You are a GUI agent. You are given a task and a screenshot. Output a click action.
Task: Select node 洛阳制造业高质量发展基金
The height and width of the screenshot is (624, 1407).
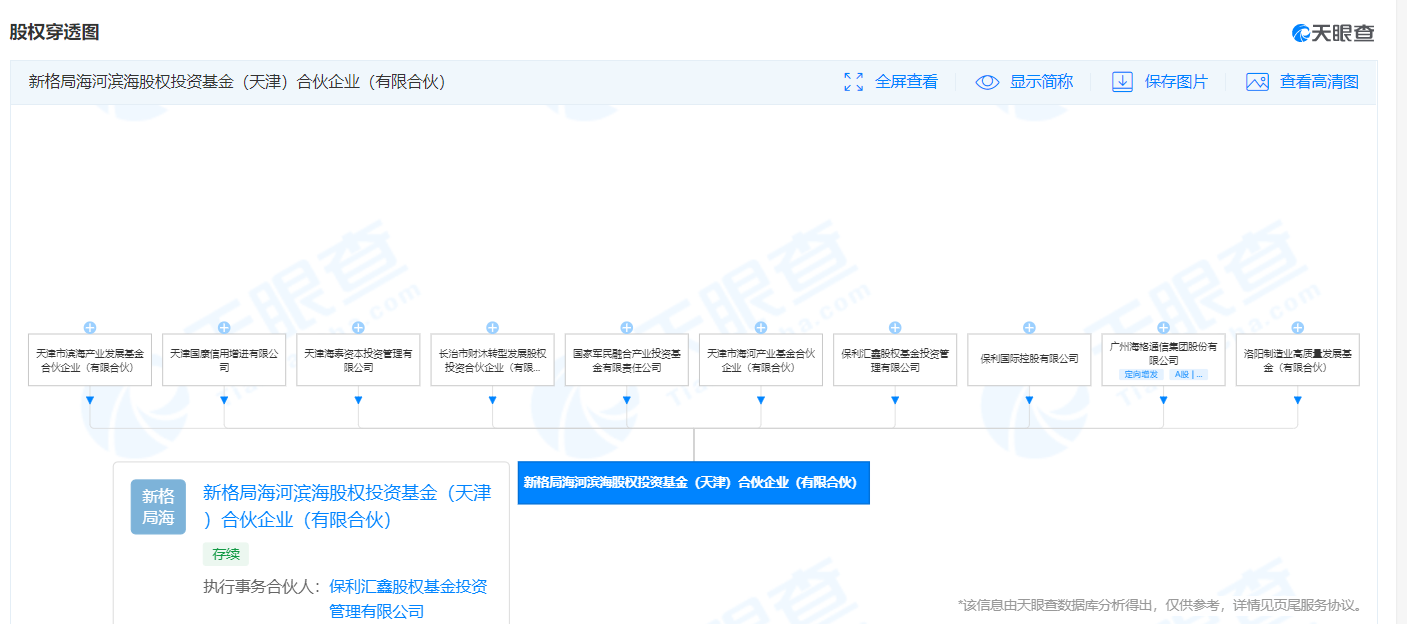pos(1298,360)
